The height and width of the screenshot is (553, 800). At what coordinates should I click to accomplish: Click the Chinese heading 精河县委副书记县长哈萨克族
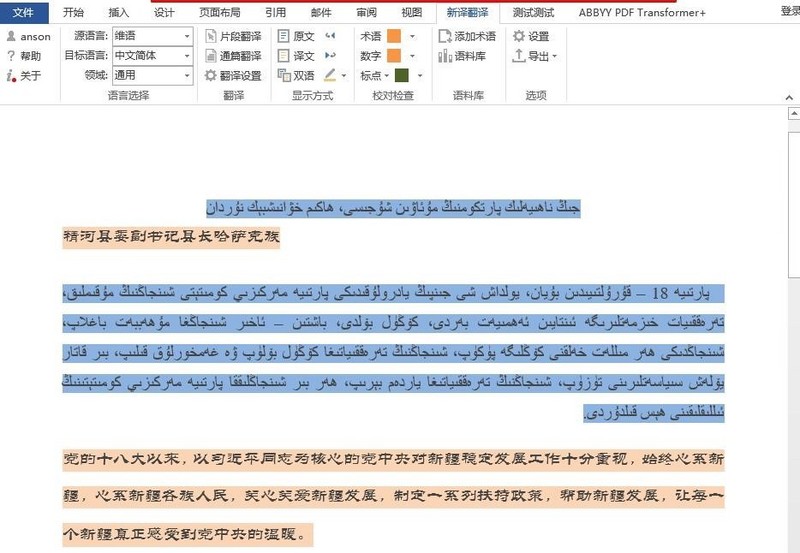171,237
